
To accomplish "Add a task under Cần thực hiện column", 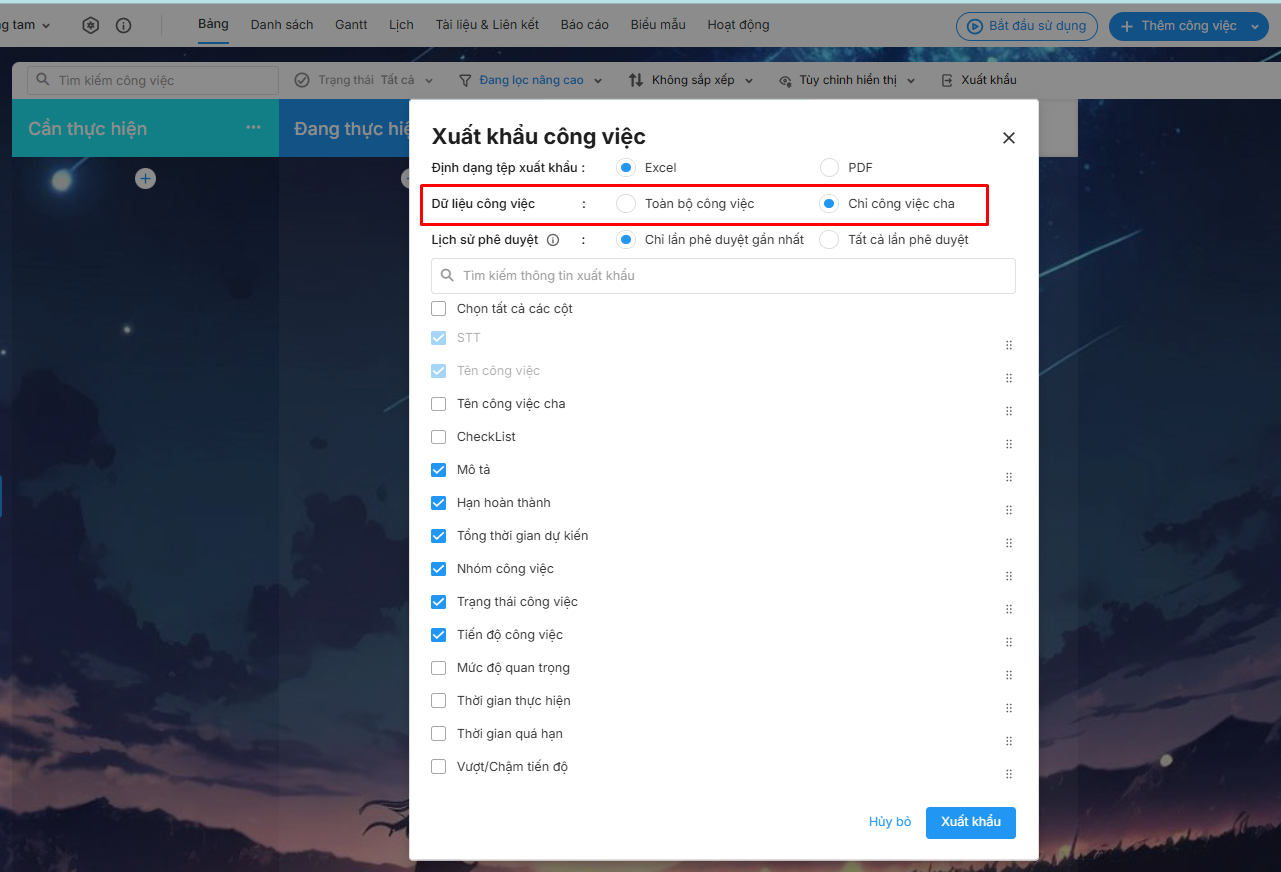I will [146, 179].
